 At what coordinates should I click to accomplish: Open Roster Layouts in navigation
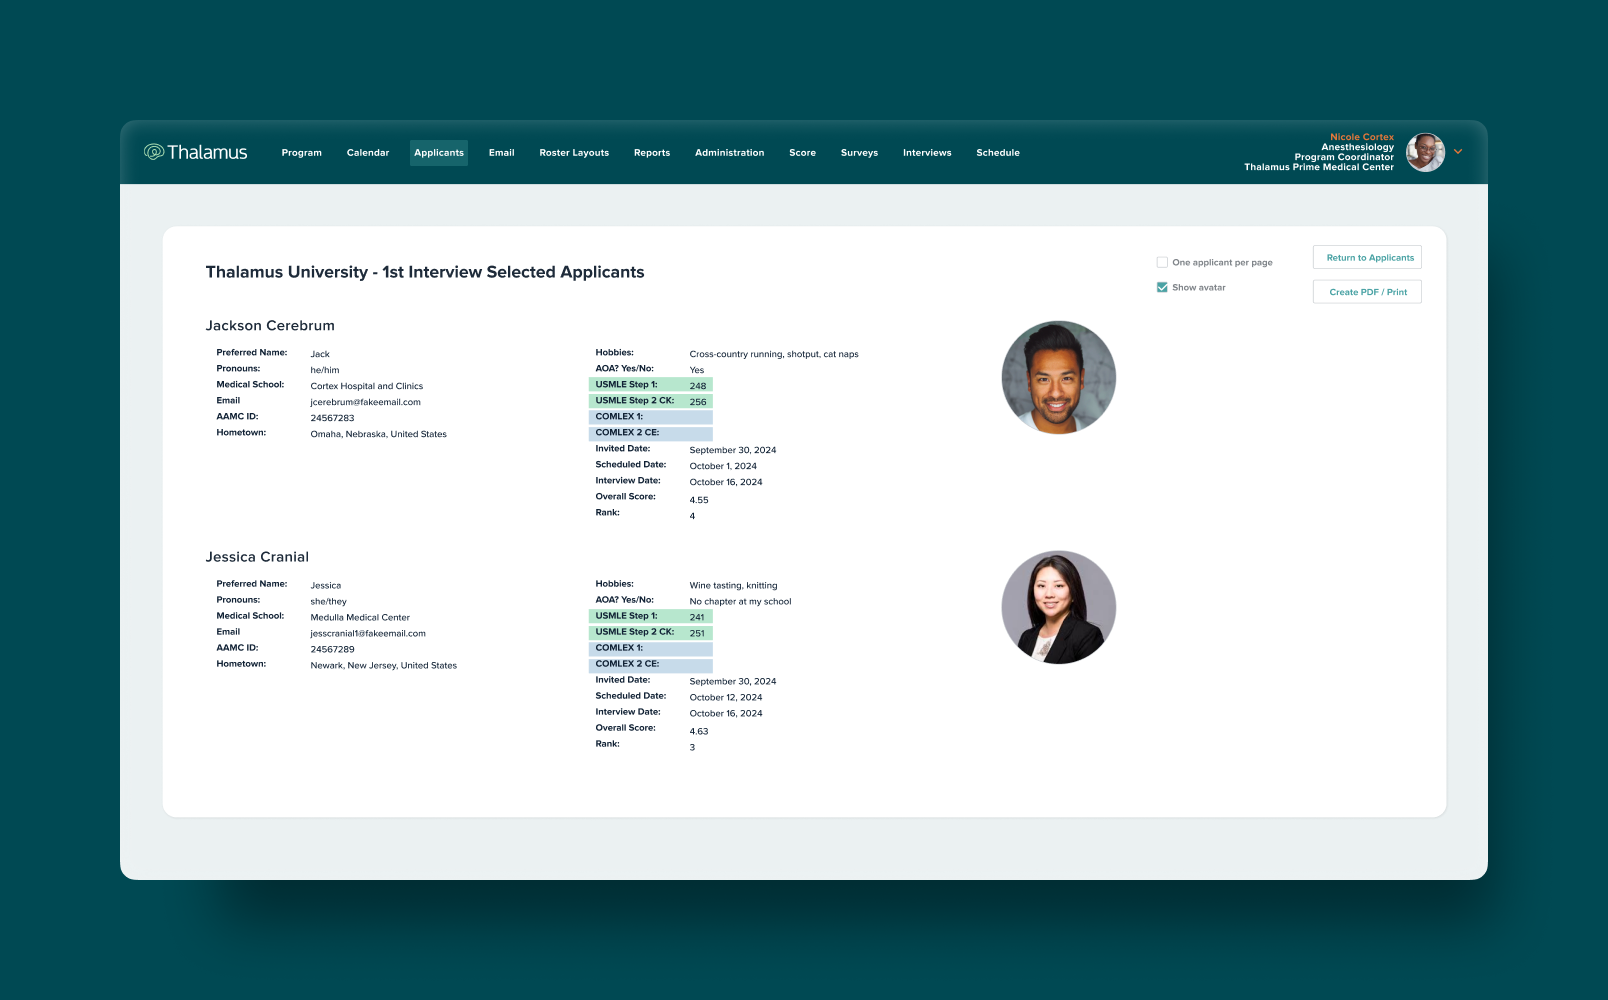pos(574,153)
